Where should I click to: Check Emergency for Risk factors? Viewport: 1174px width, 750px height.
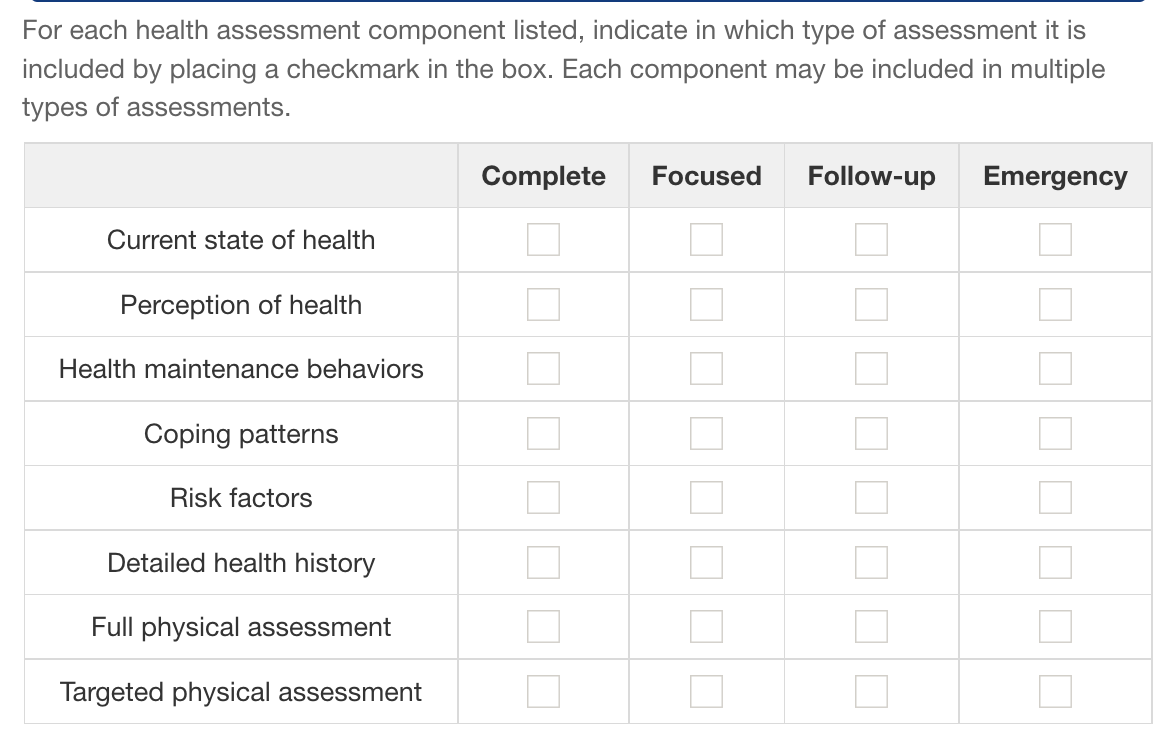1055,497
